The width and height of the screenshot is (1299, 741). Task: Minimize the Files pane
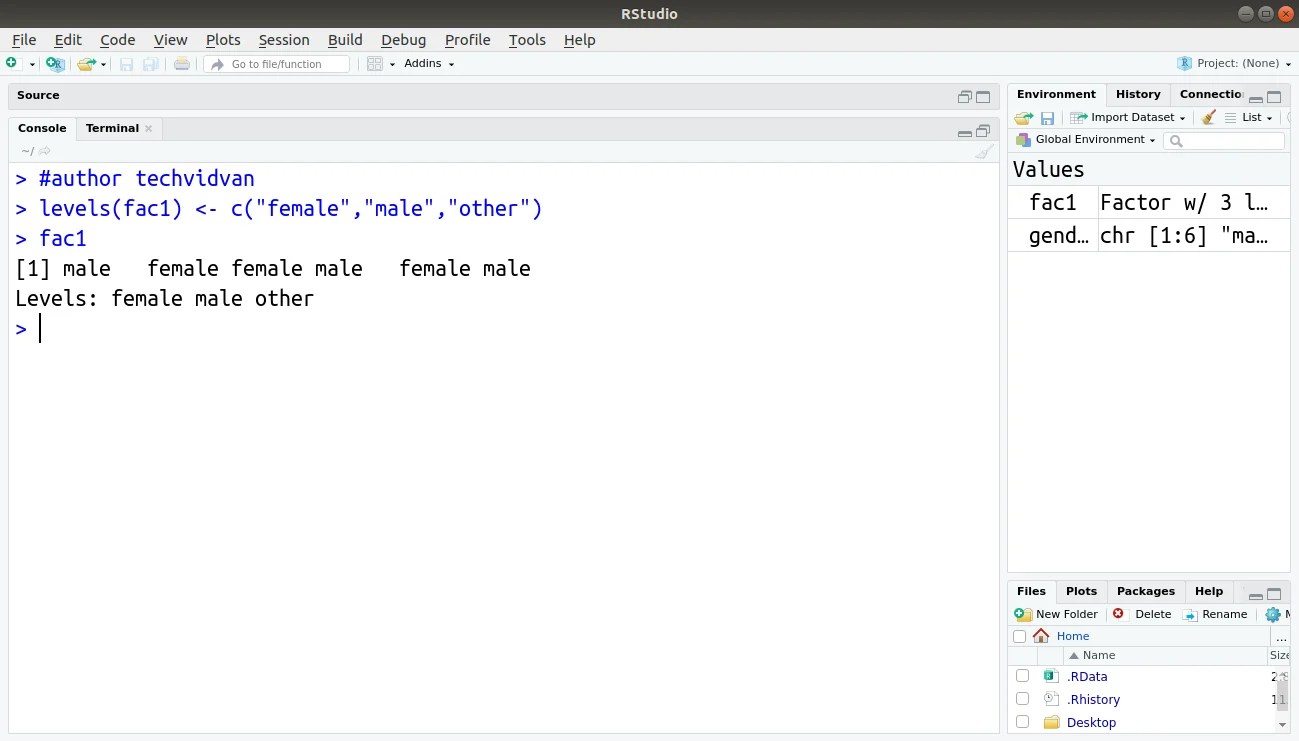coord(1256,595)
